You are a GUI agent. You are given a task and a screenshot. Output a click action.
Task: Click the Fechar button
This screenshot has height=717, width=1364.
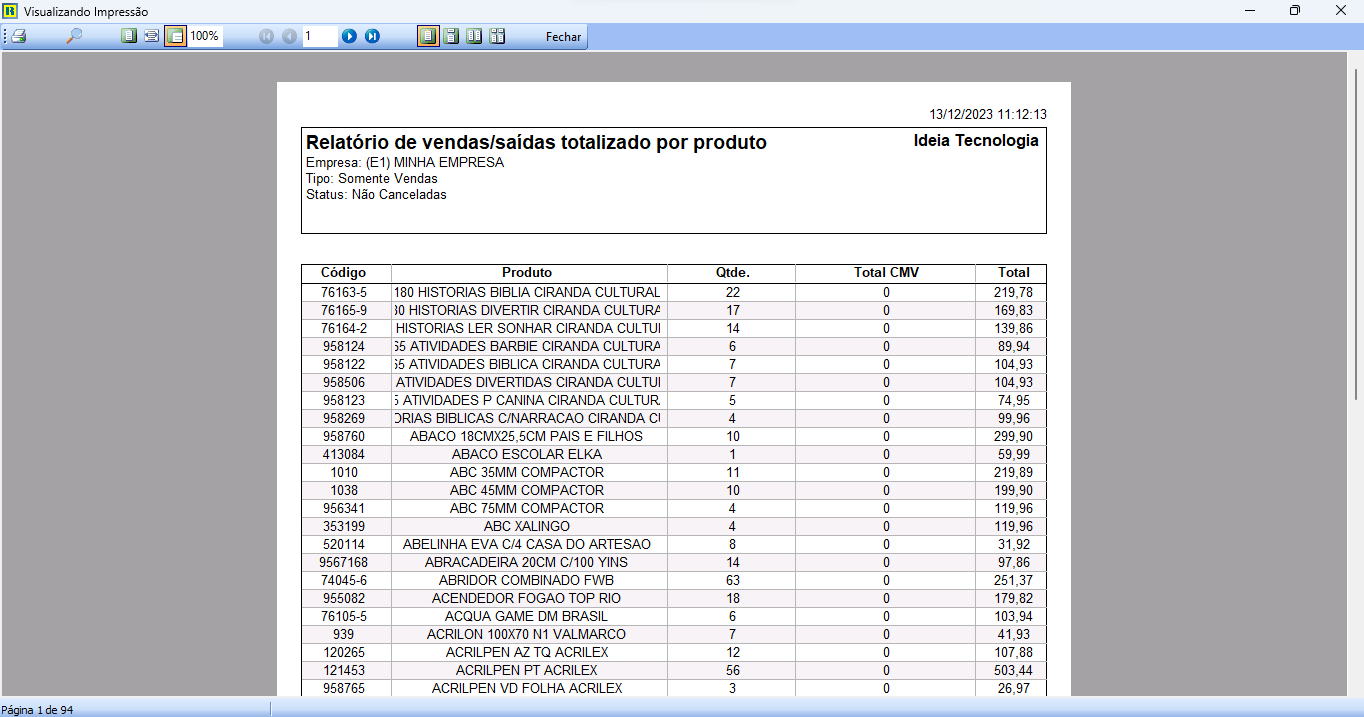click(x=563, y=36)
